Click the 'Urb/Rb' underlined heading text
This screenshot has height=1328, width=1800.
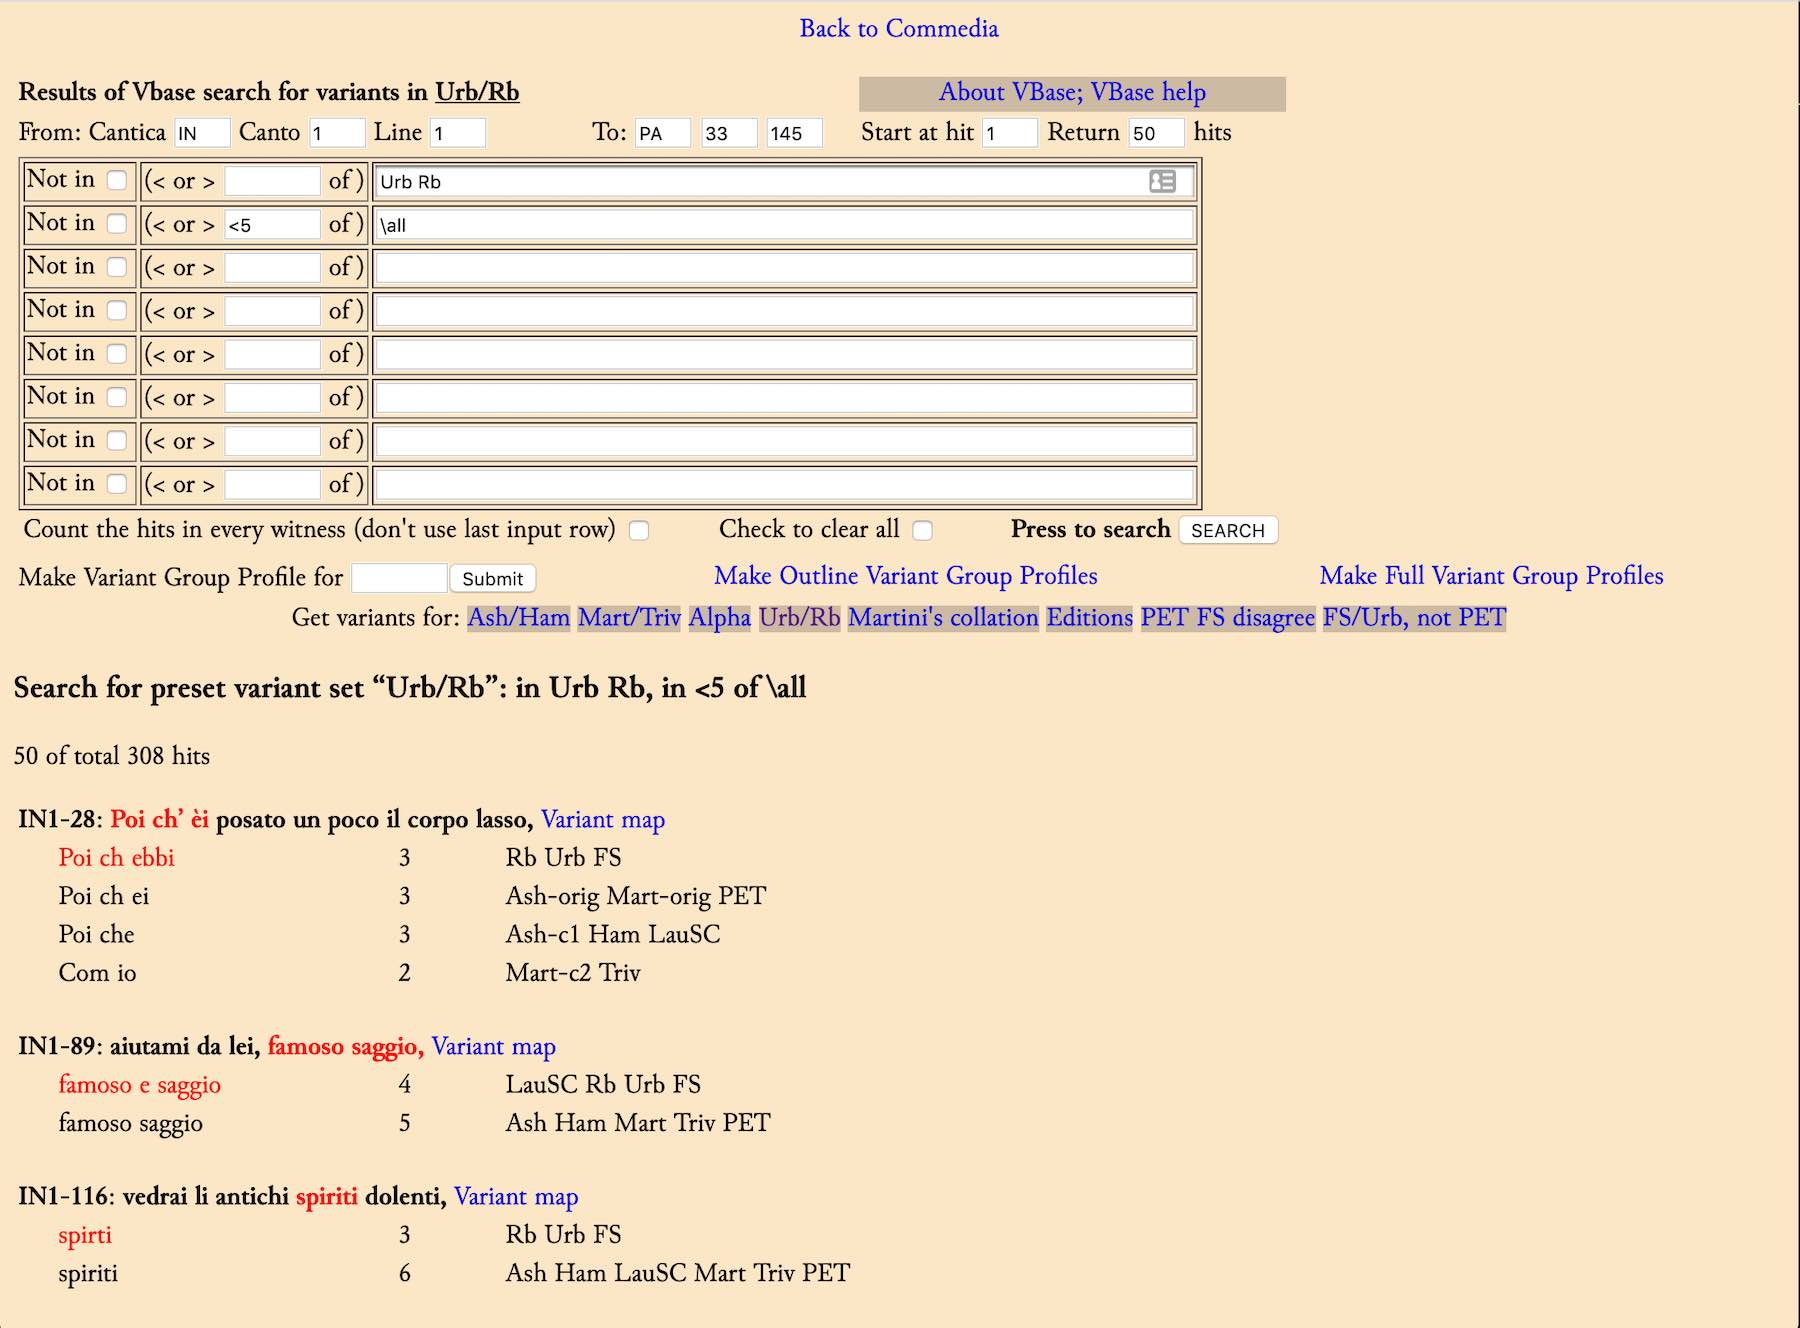tap(477, 92)
